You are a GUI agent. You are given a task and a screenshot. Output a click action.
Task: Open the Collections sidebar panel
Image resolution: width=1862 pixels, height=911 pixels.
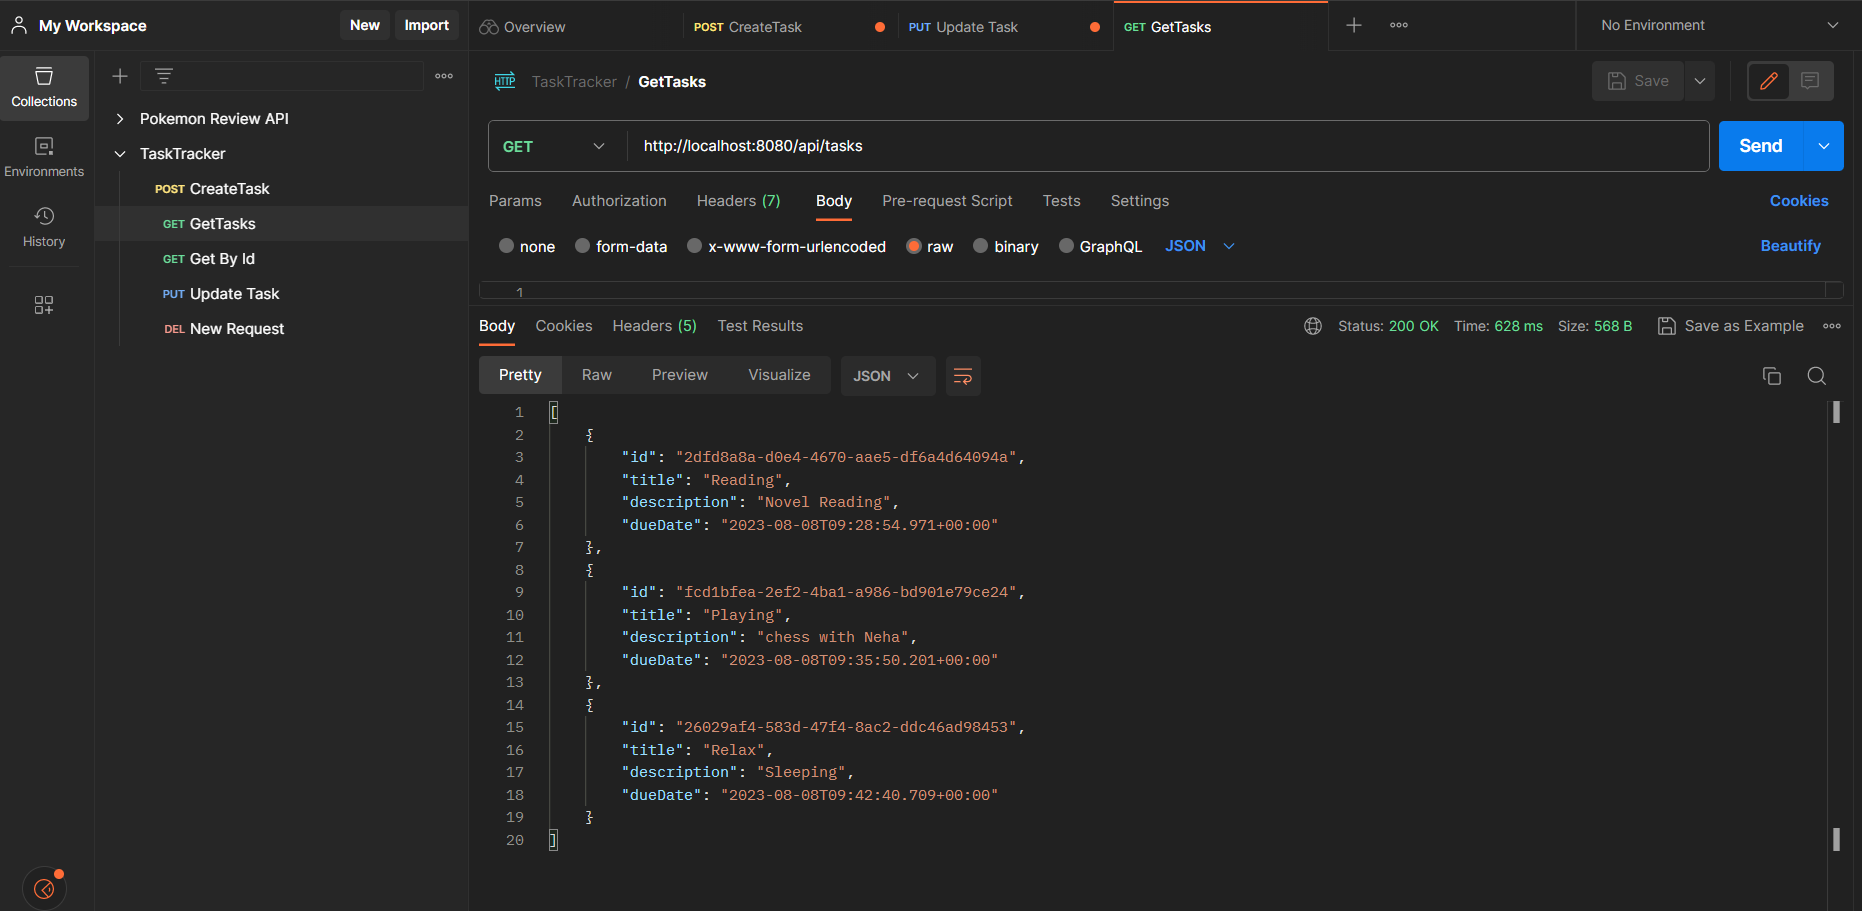[x=44, y=87]
